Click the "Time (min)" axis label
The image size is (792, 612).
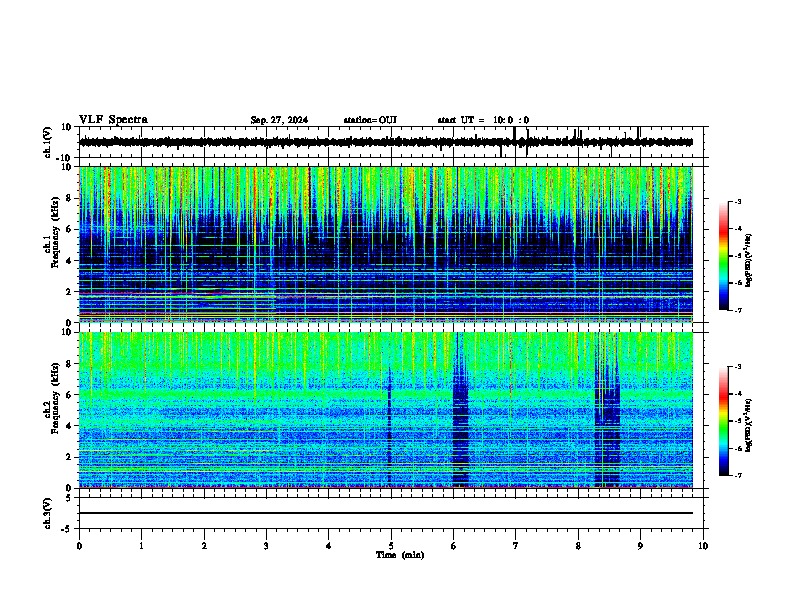tap(400, 555)
